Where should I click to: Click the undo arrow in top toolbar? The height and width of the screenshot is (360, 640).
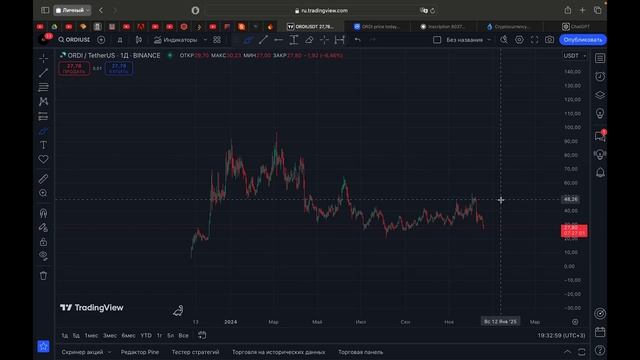358,40
